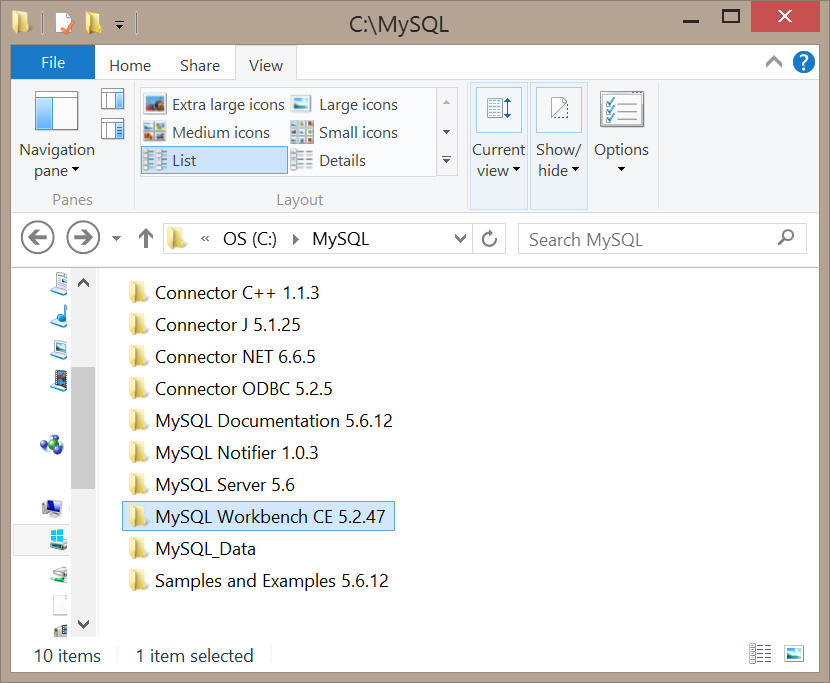Select the "Samples and Examples 5.6.12" folder

click(258, 581)
